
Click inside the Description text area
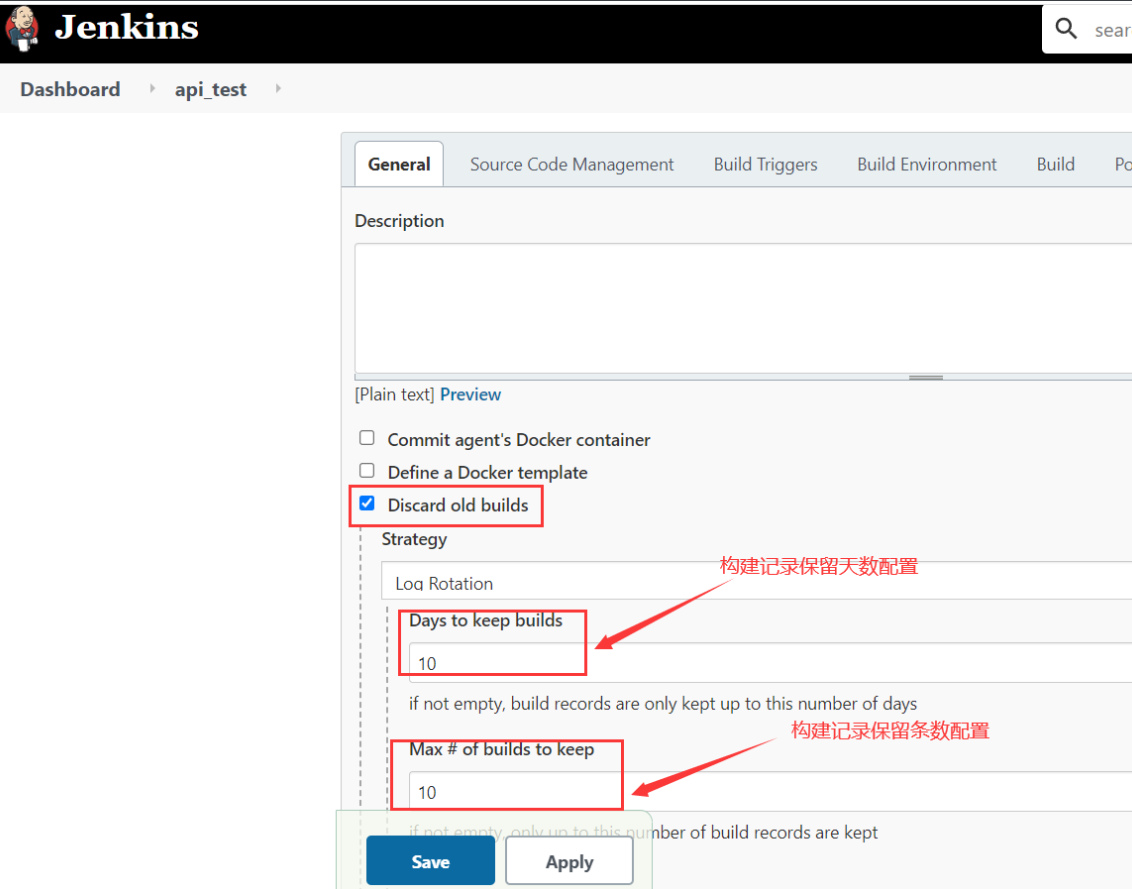tap(743, 308)
